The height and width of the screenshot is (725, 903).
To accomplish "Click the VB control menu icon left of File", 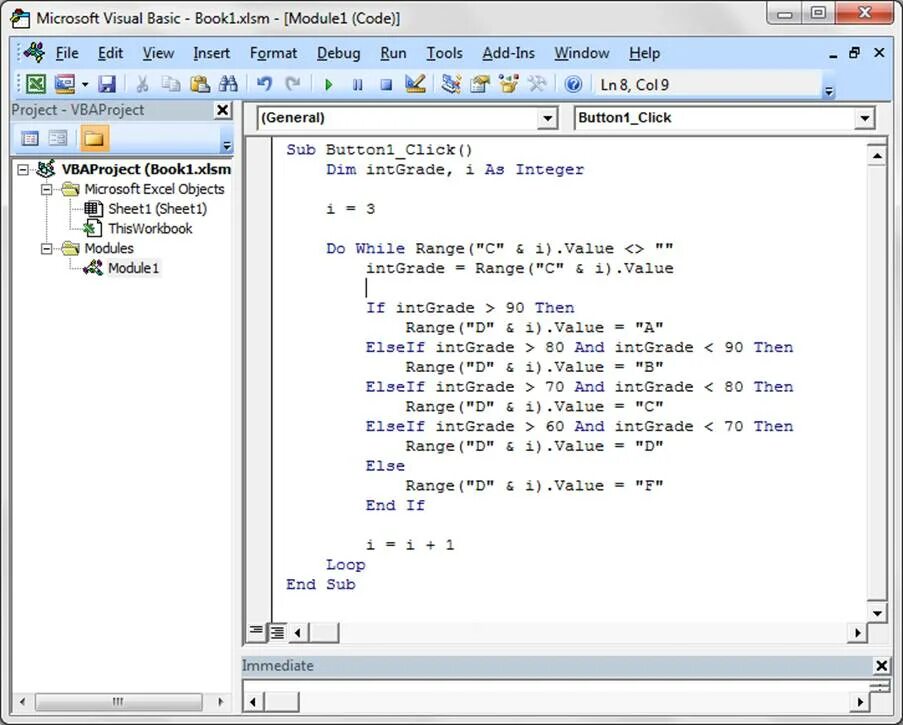I will point(34,52).
